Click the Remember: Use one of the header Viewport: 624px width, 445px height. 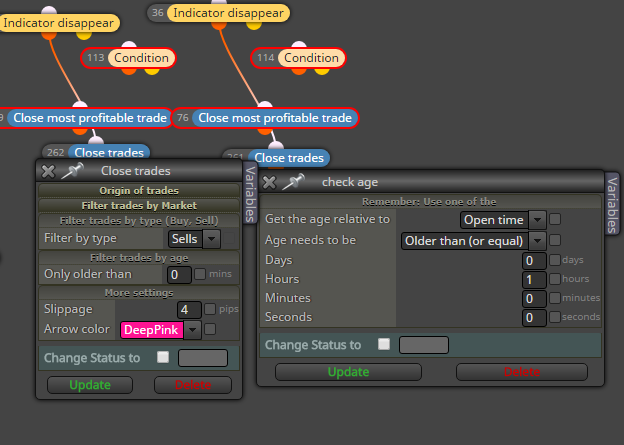430,201
